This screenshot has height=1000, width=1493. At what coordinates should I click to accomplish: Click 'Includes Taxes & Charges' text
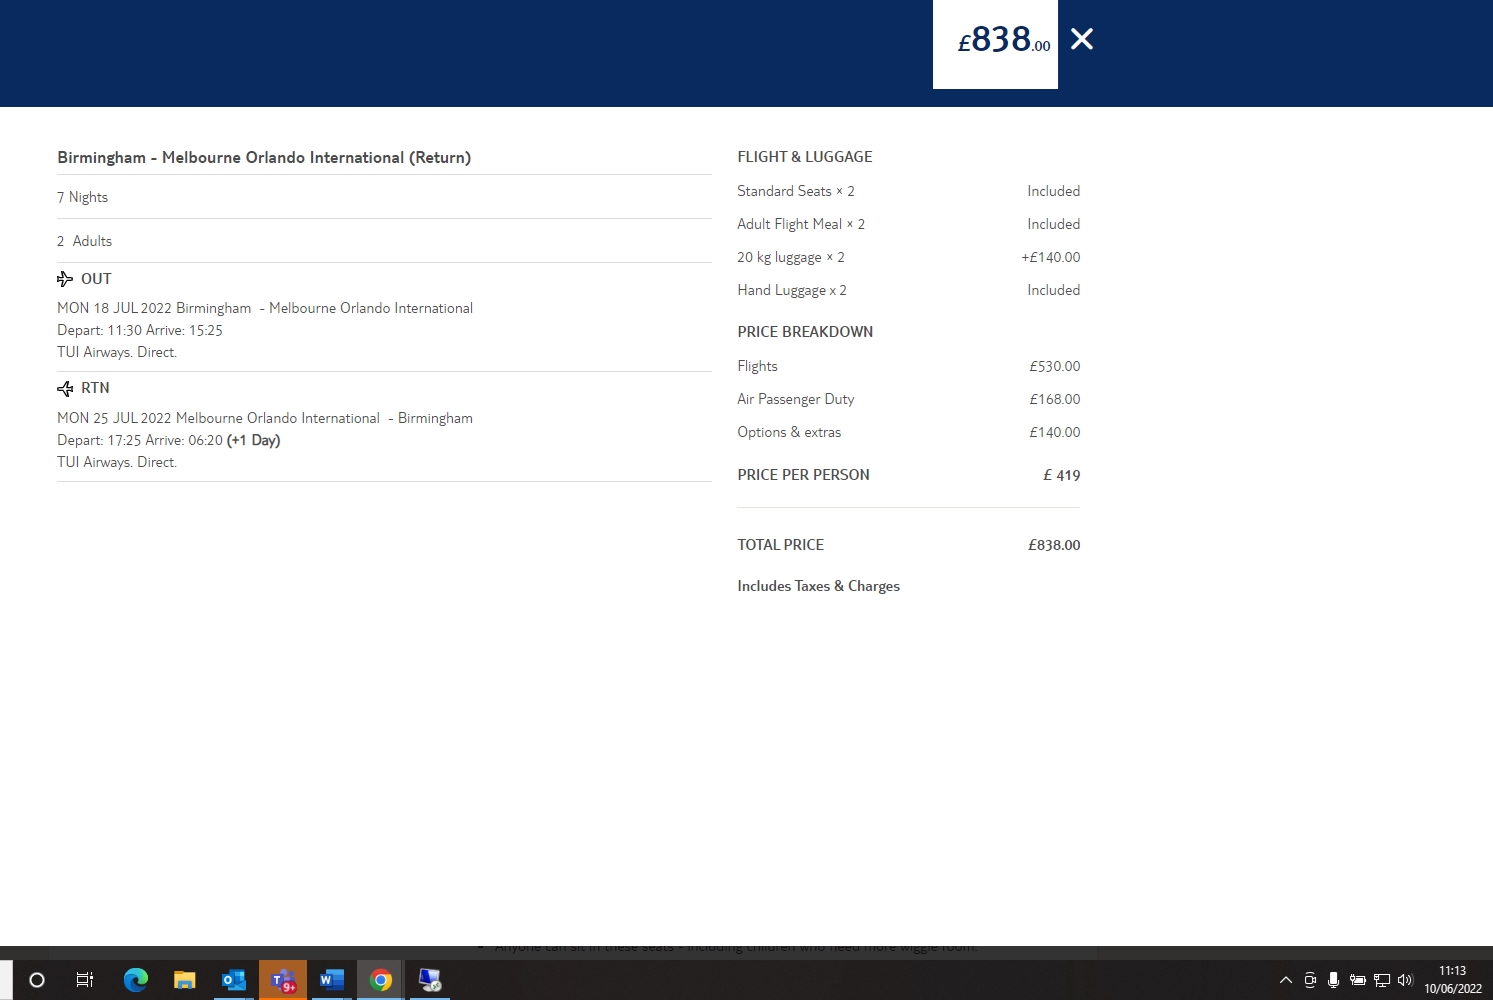[819, 586]
